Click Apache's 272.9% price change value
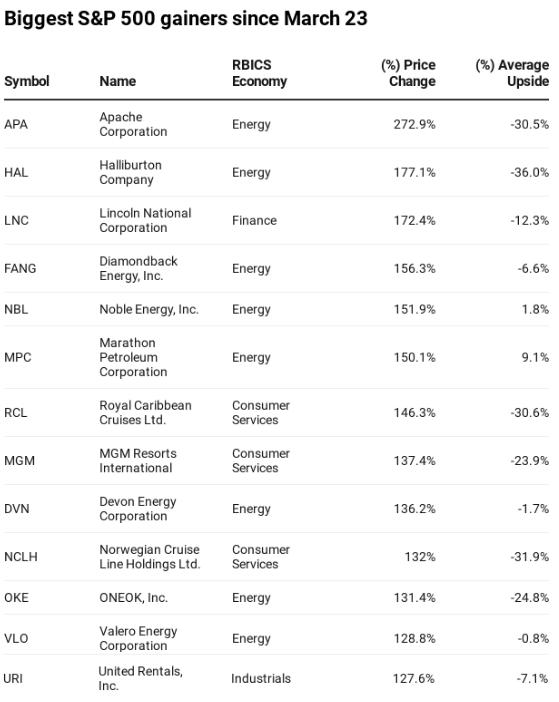This screenshot has height=702, width=559. tap(414, 124)
